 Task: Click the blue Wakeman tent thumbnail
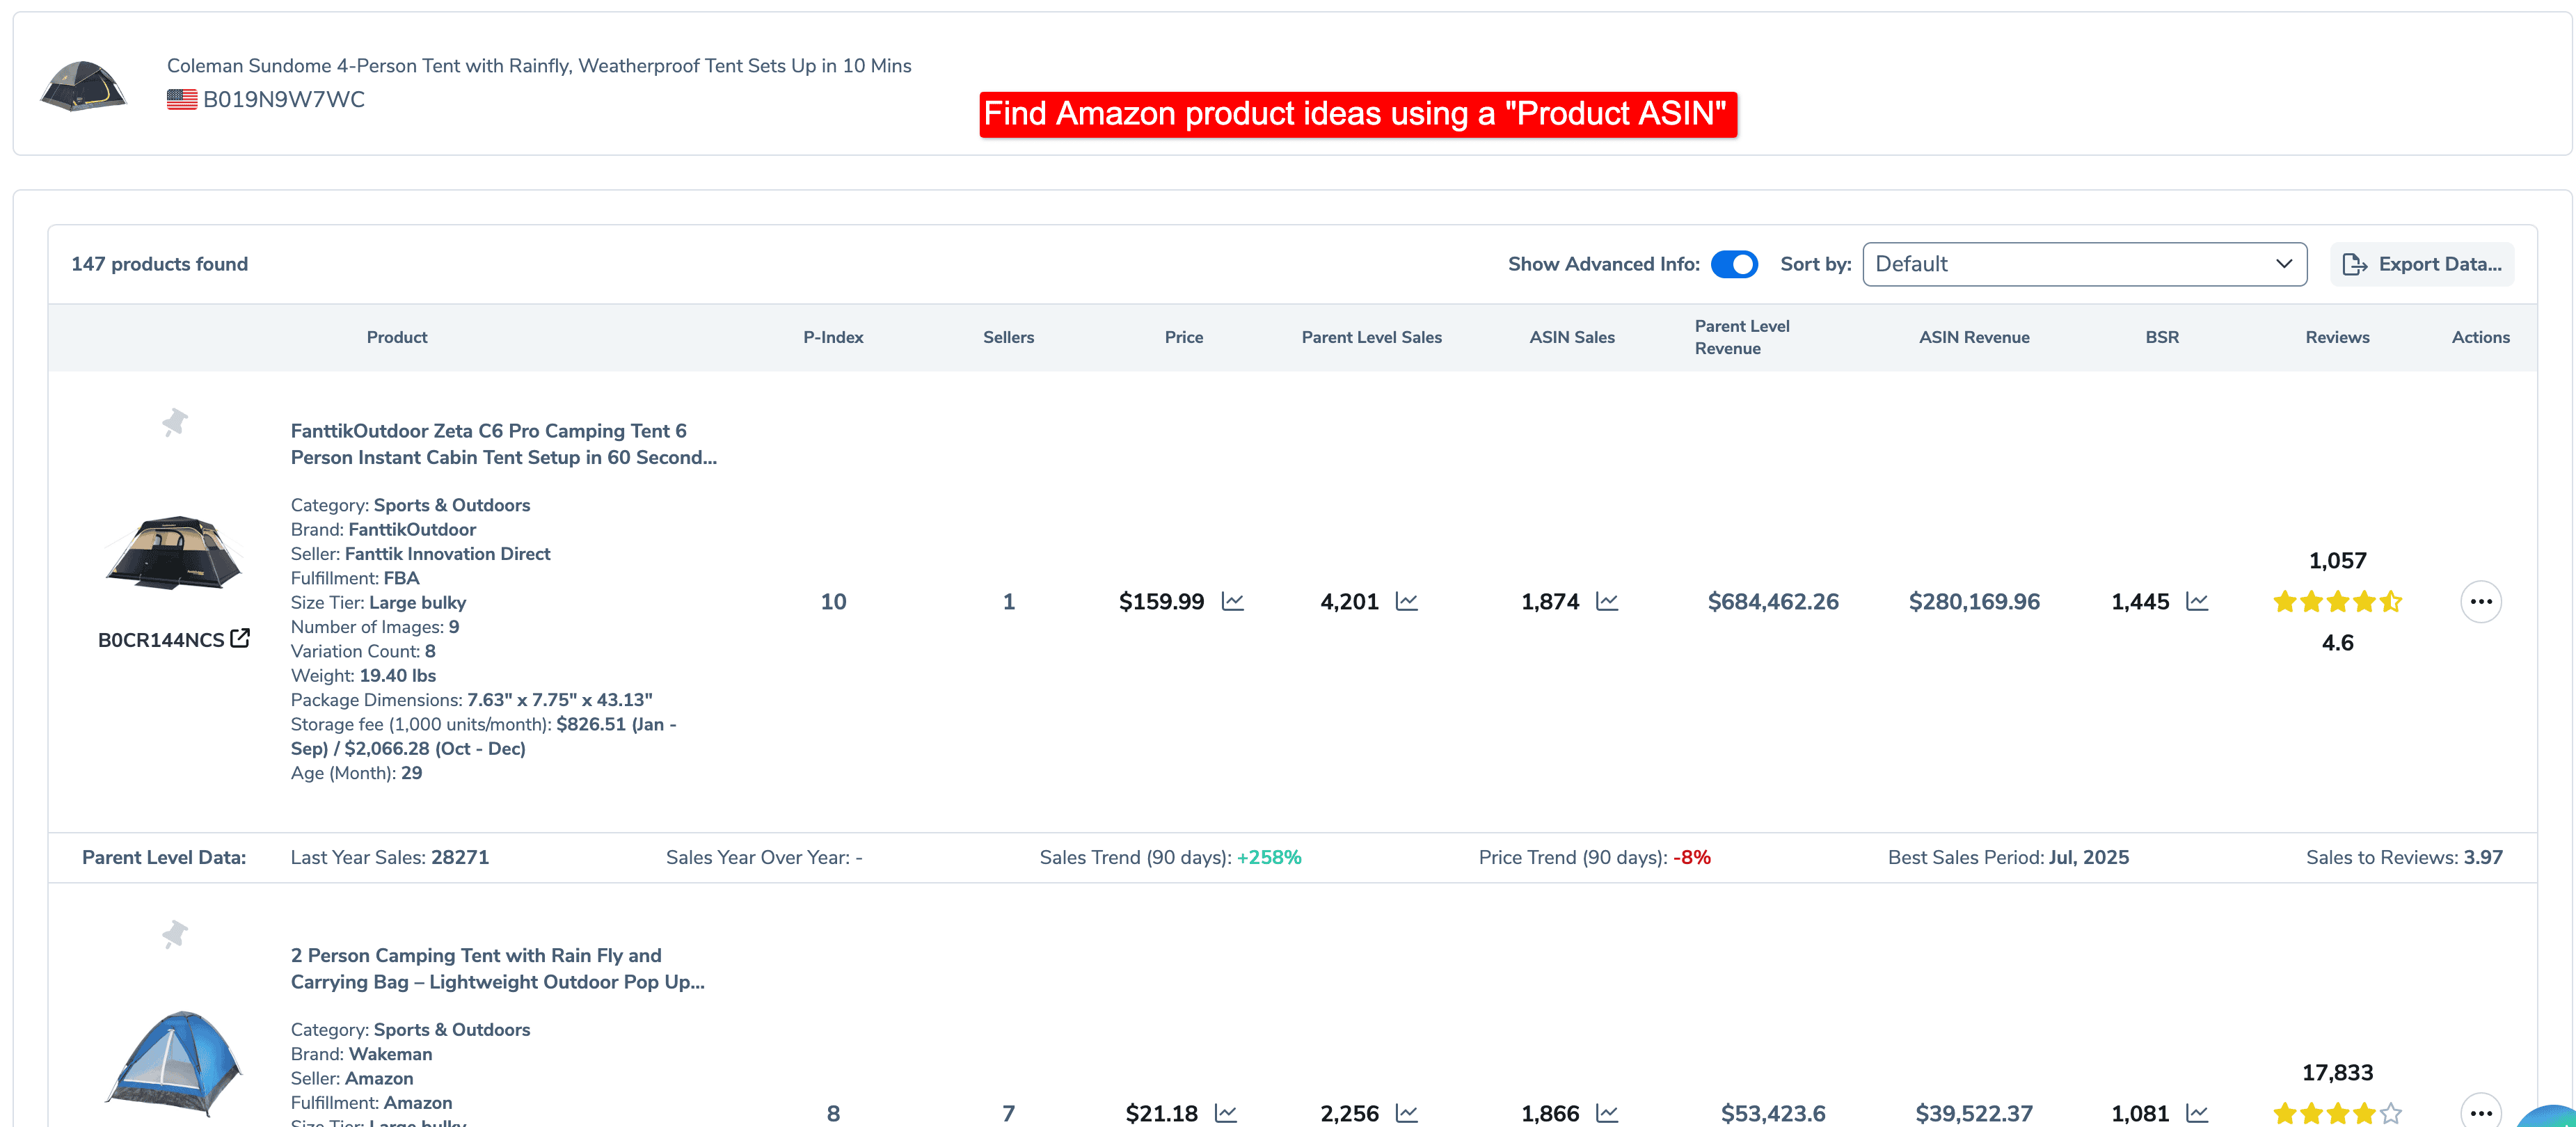tap(174, 1063)
